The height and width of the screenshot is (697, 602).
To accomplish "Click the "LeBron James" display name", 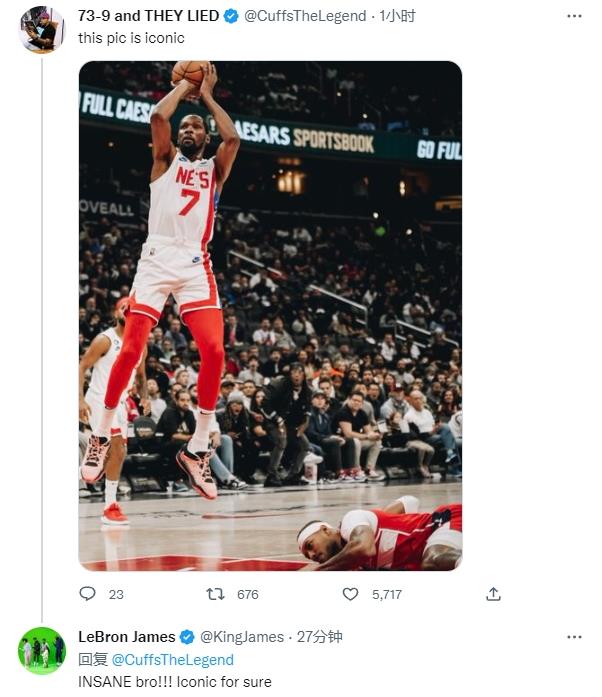I will [126, 637].
